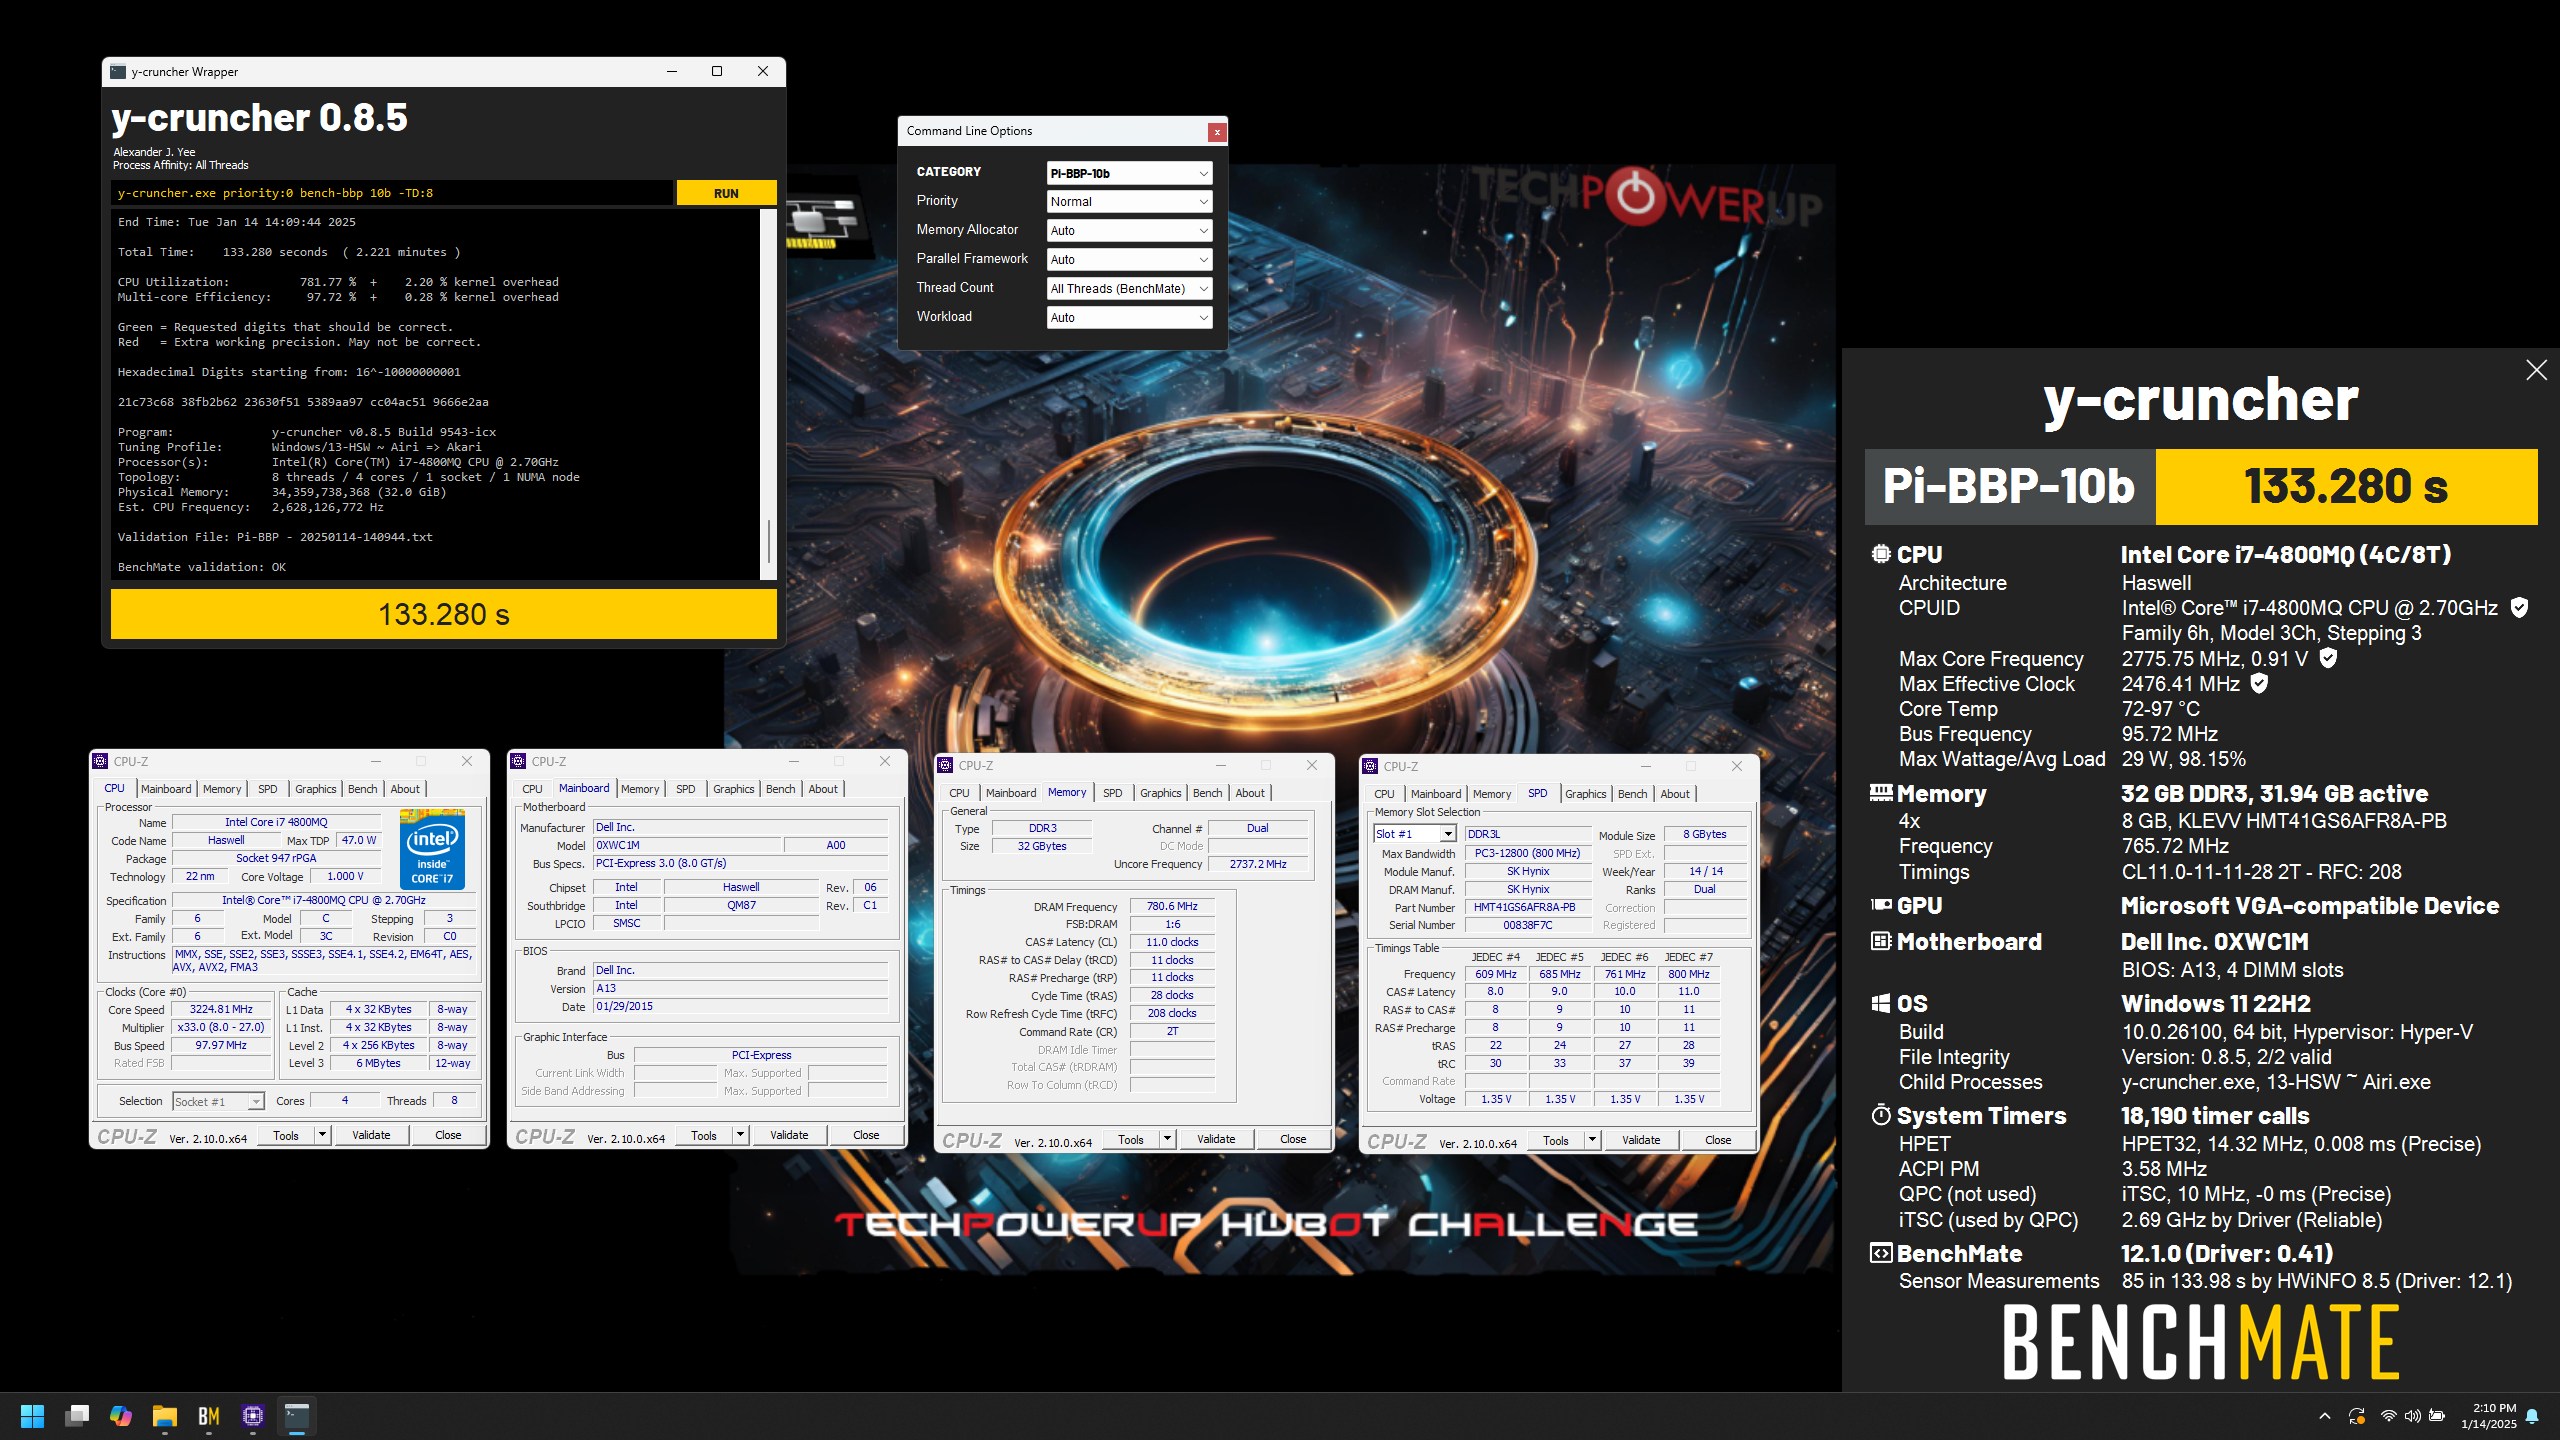
Task: Open File Explorer from the taskbar
Action: (x=165, y=1416)
